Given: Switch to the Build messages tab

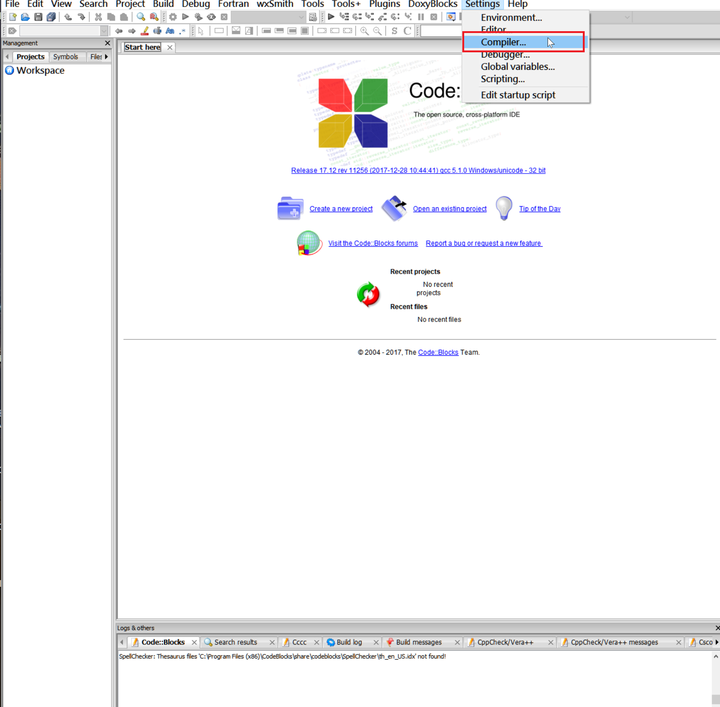Looking at the screenshot, I should pos(418,642).
